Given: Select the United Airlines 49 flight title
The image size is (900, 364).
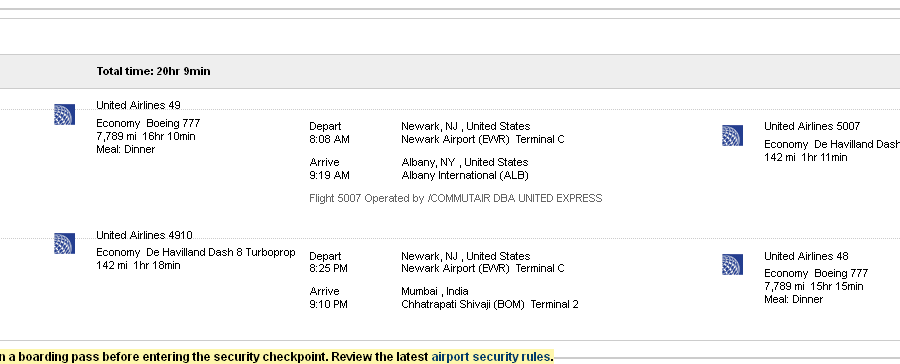Looking at the screenshot, I should (x=138, y=105).
